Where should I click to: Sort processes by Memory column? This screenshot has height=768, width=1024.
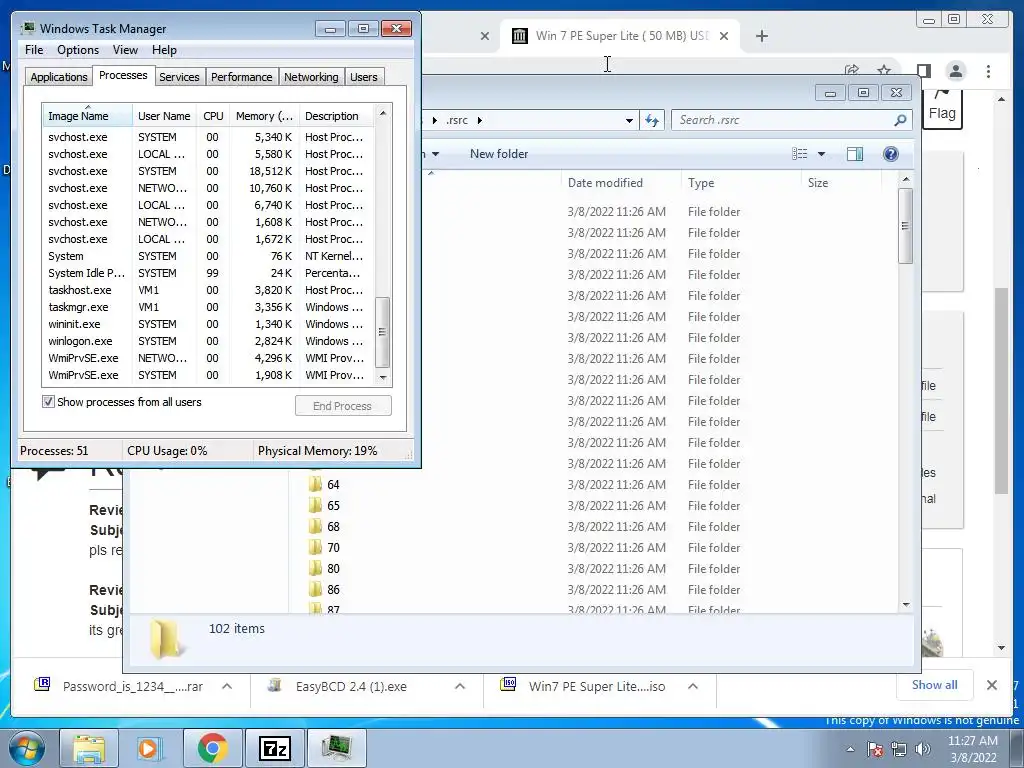tap(264, 116)
